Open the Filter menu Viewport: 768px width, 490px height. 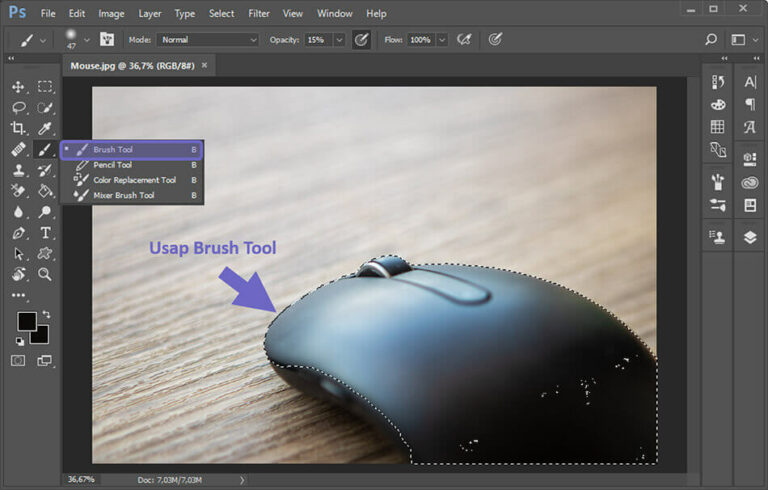(x=259, y=14)
